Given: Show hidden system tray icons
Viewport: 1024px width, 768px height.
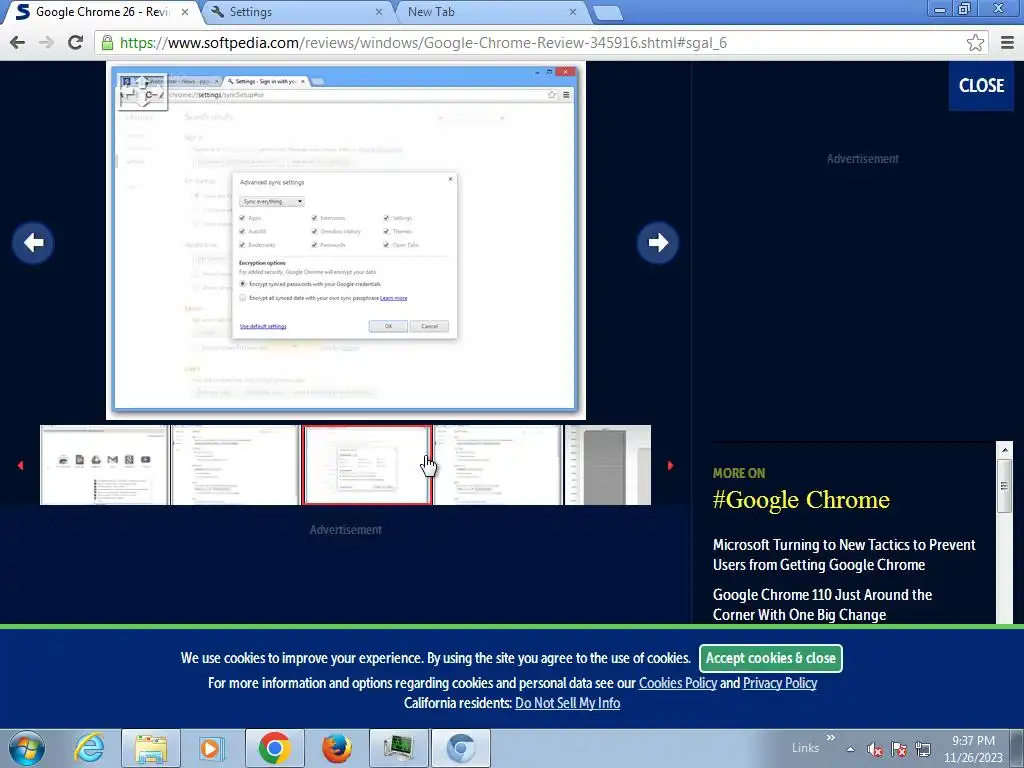Looking at the screenshot, I should point(850,749).
